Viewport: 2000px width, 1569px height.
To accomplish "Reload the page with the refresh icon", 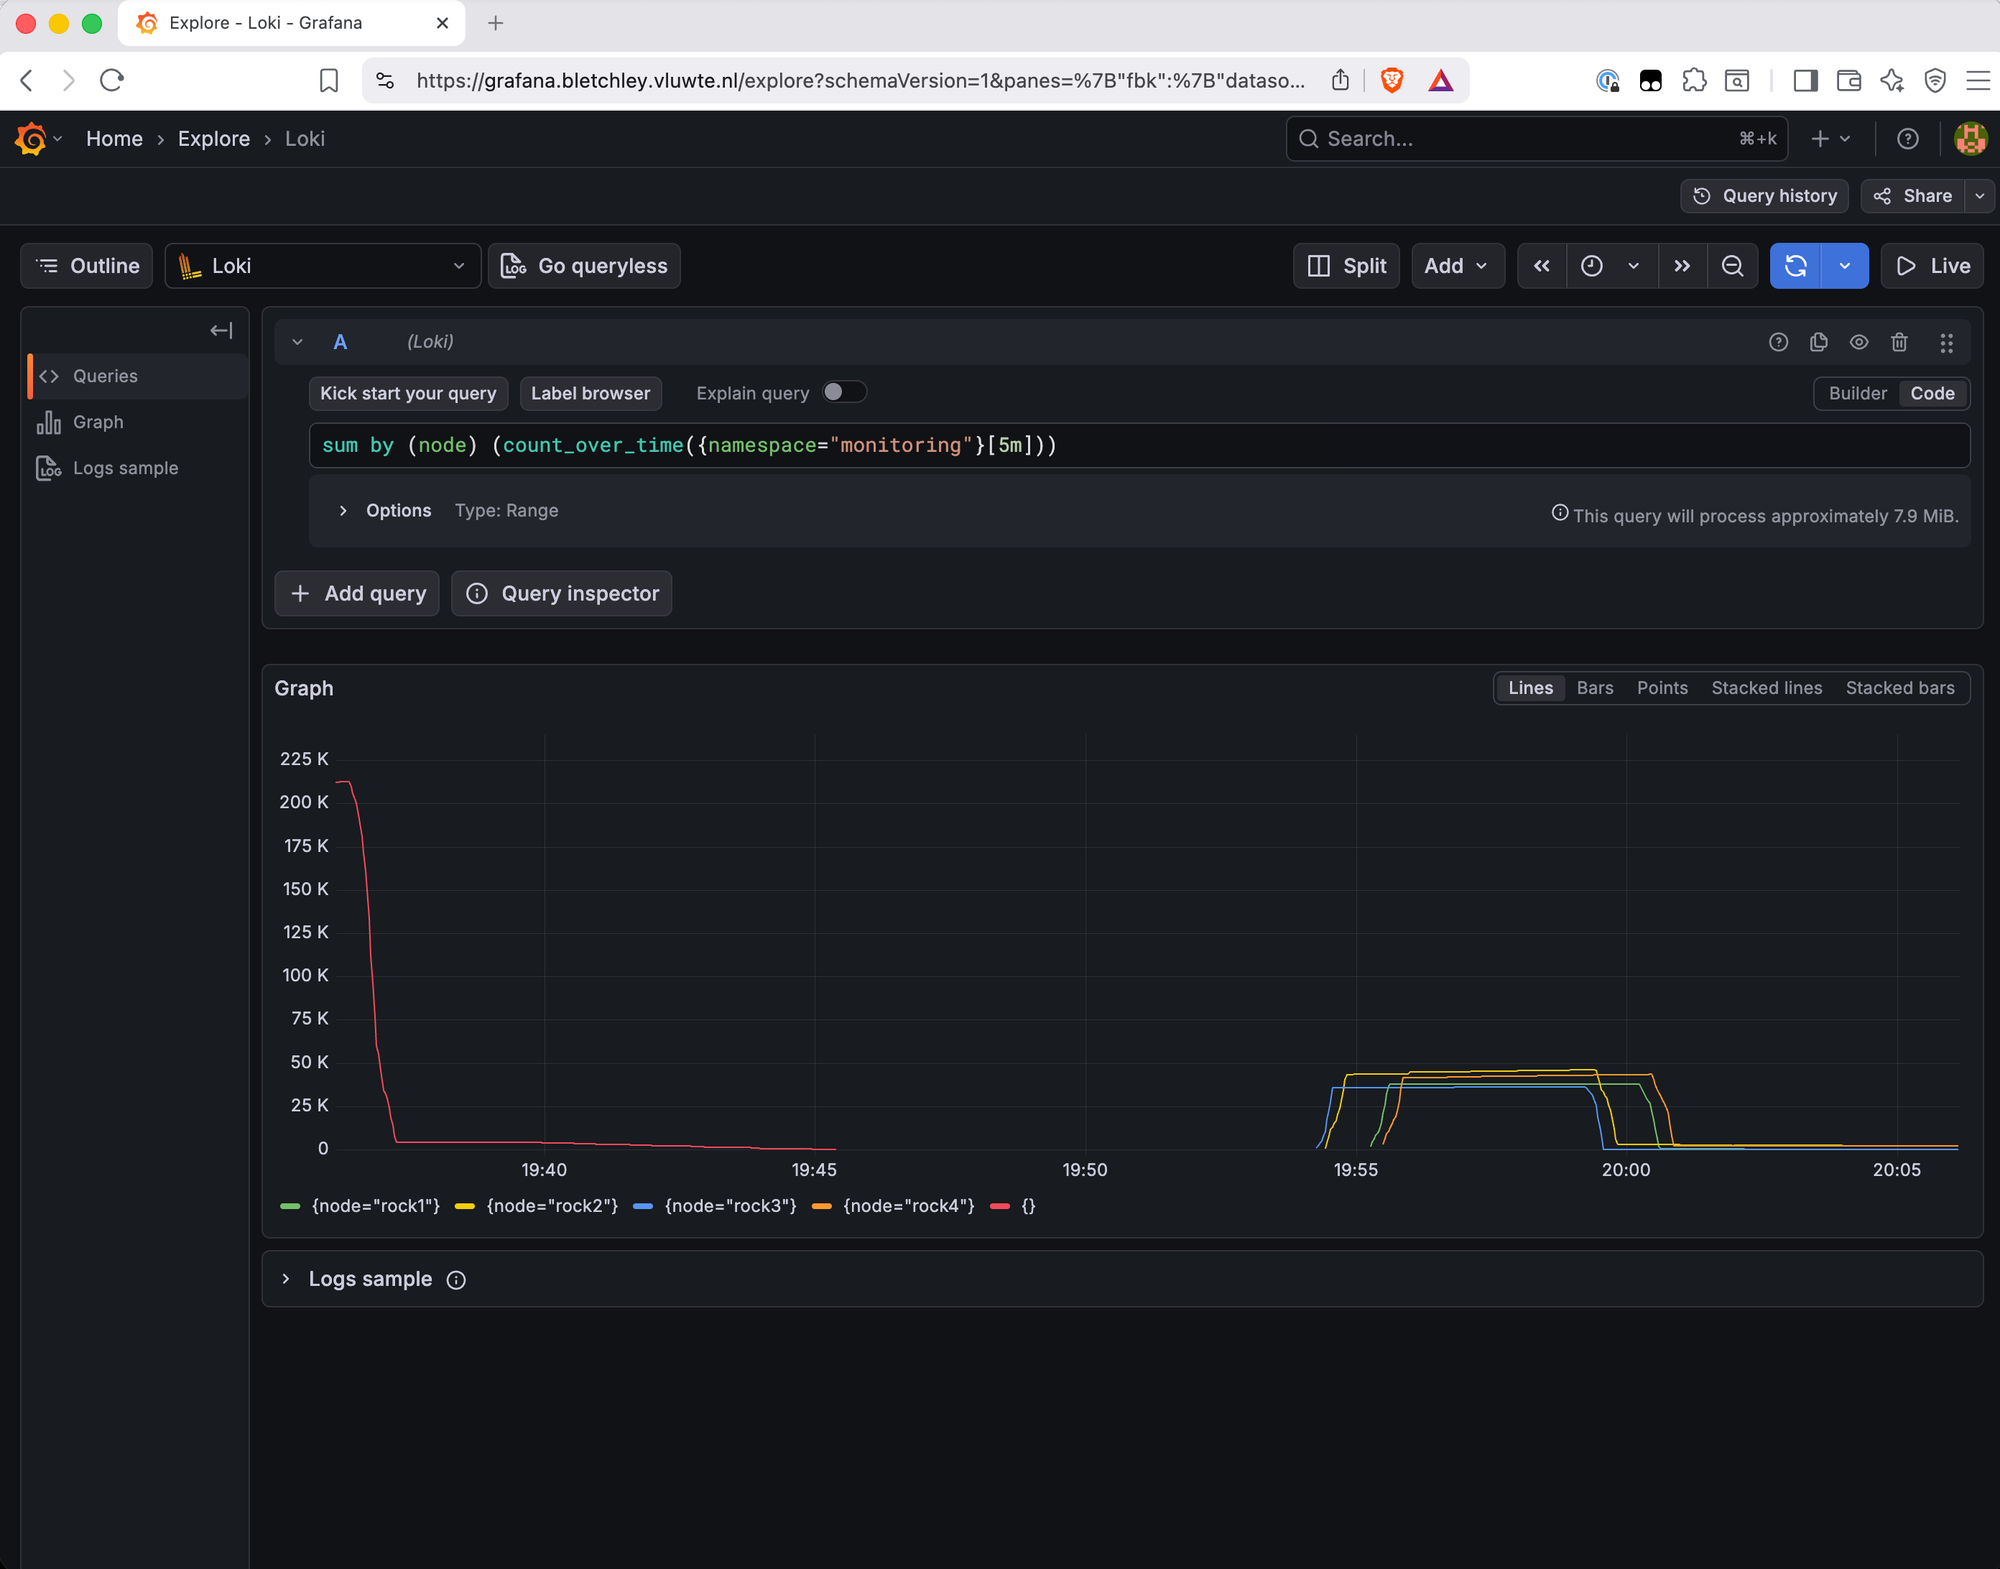I will [x=112, y=81].
